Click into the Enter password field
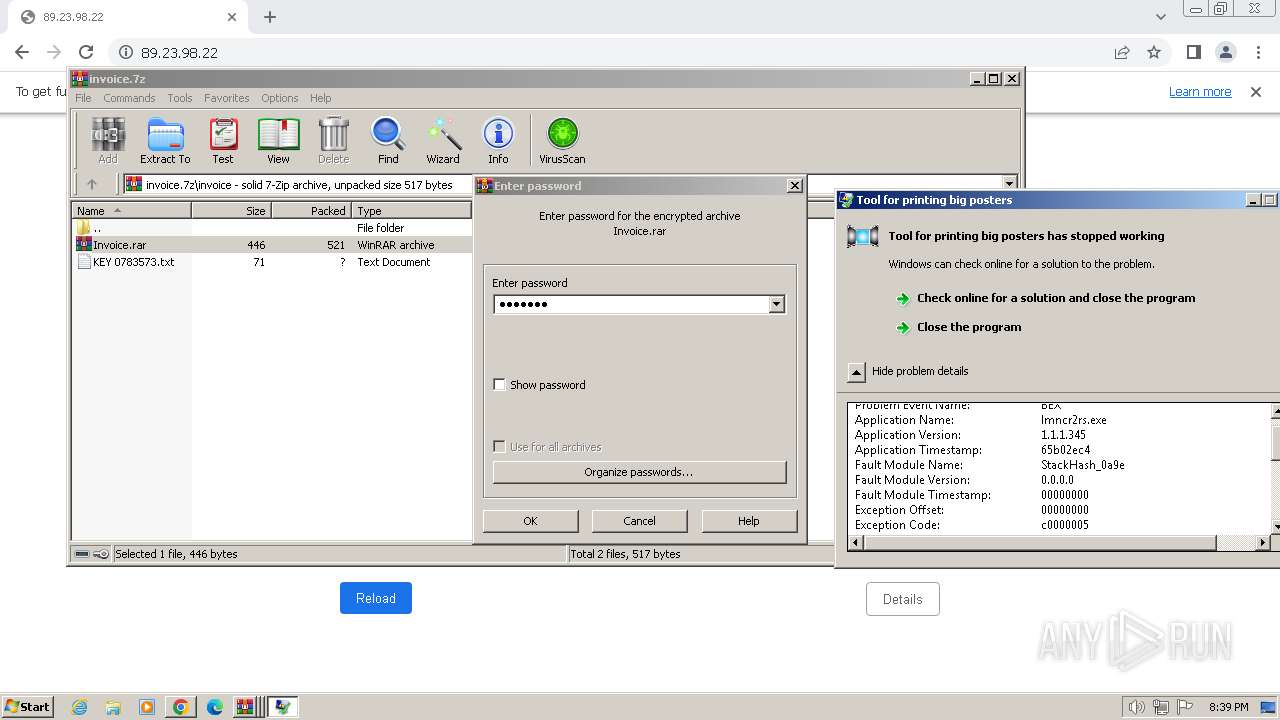This screenshot has width=1280, height=720. click(x=630, y=304)
